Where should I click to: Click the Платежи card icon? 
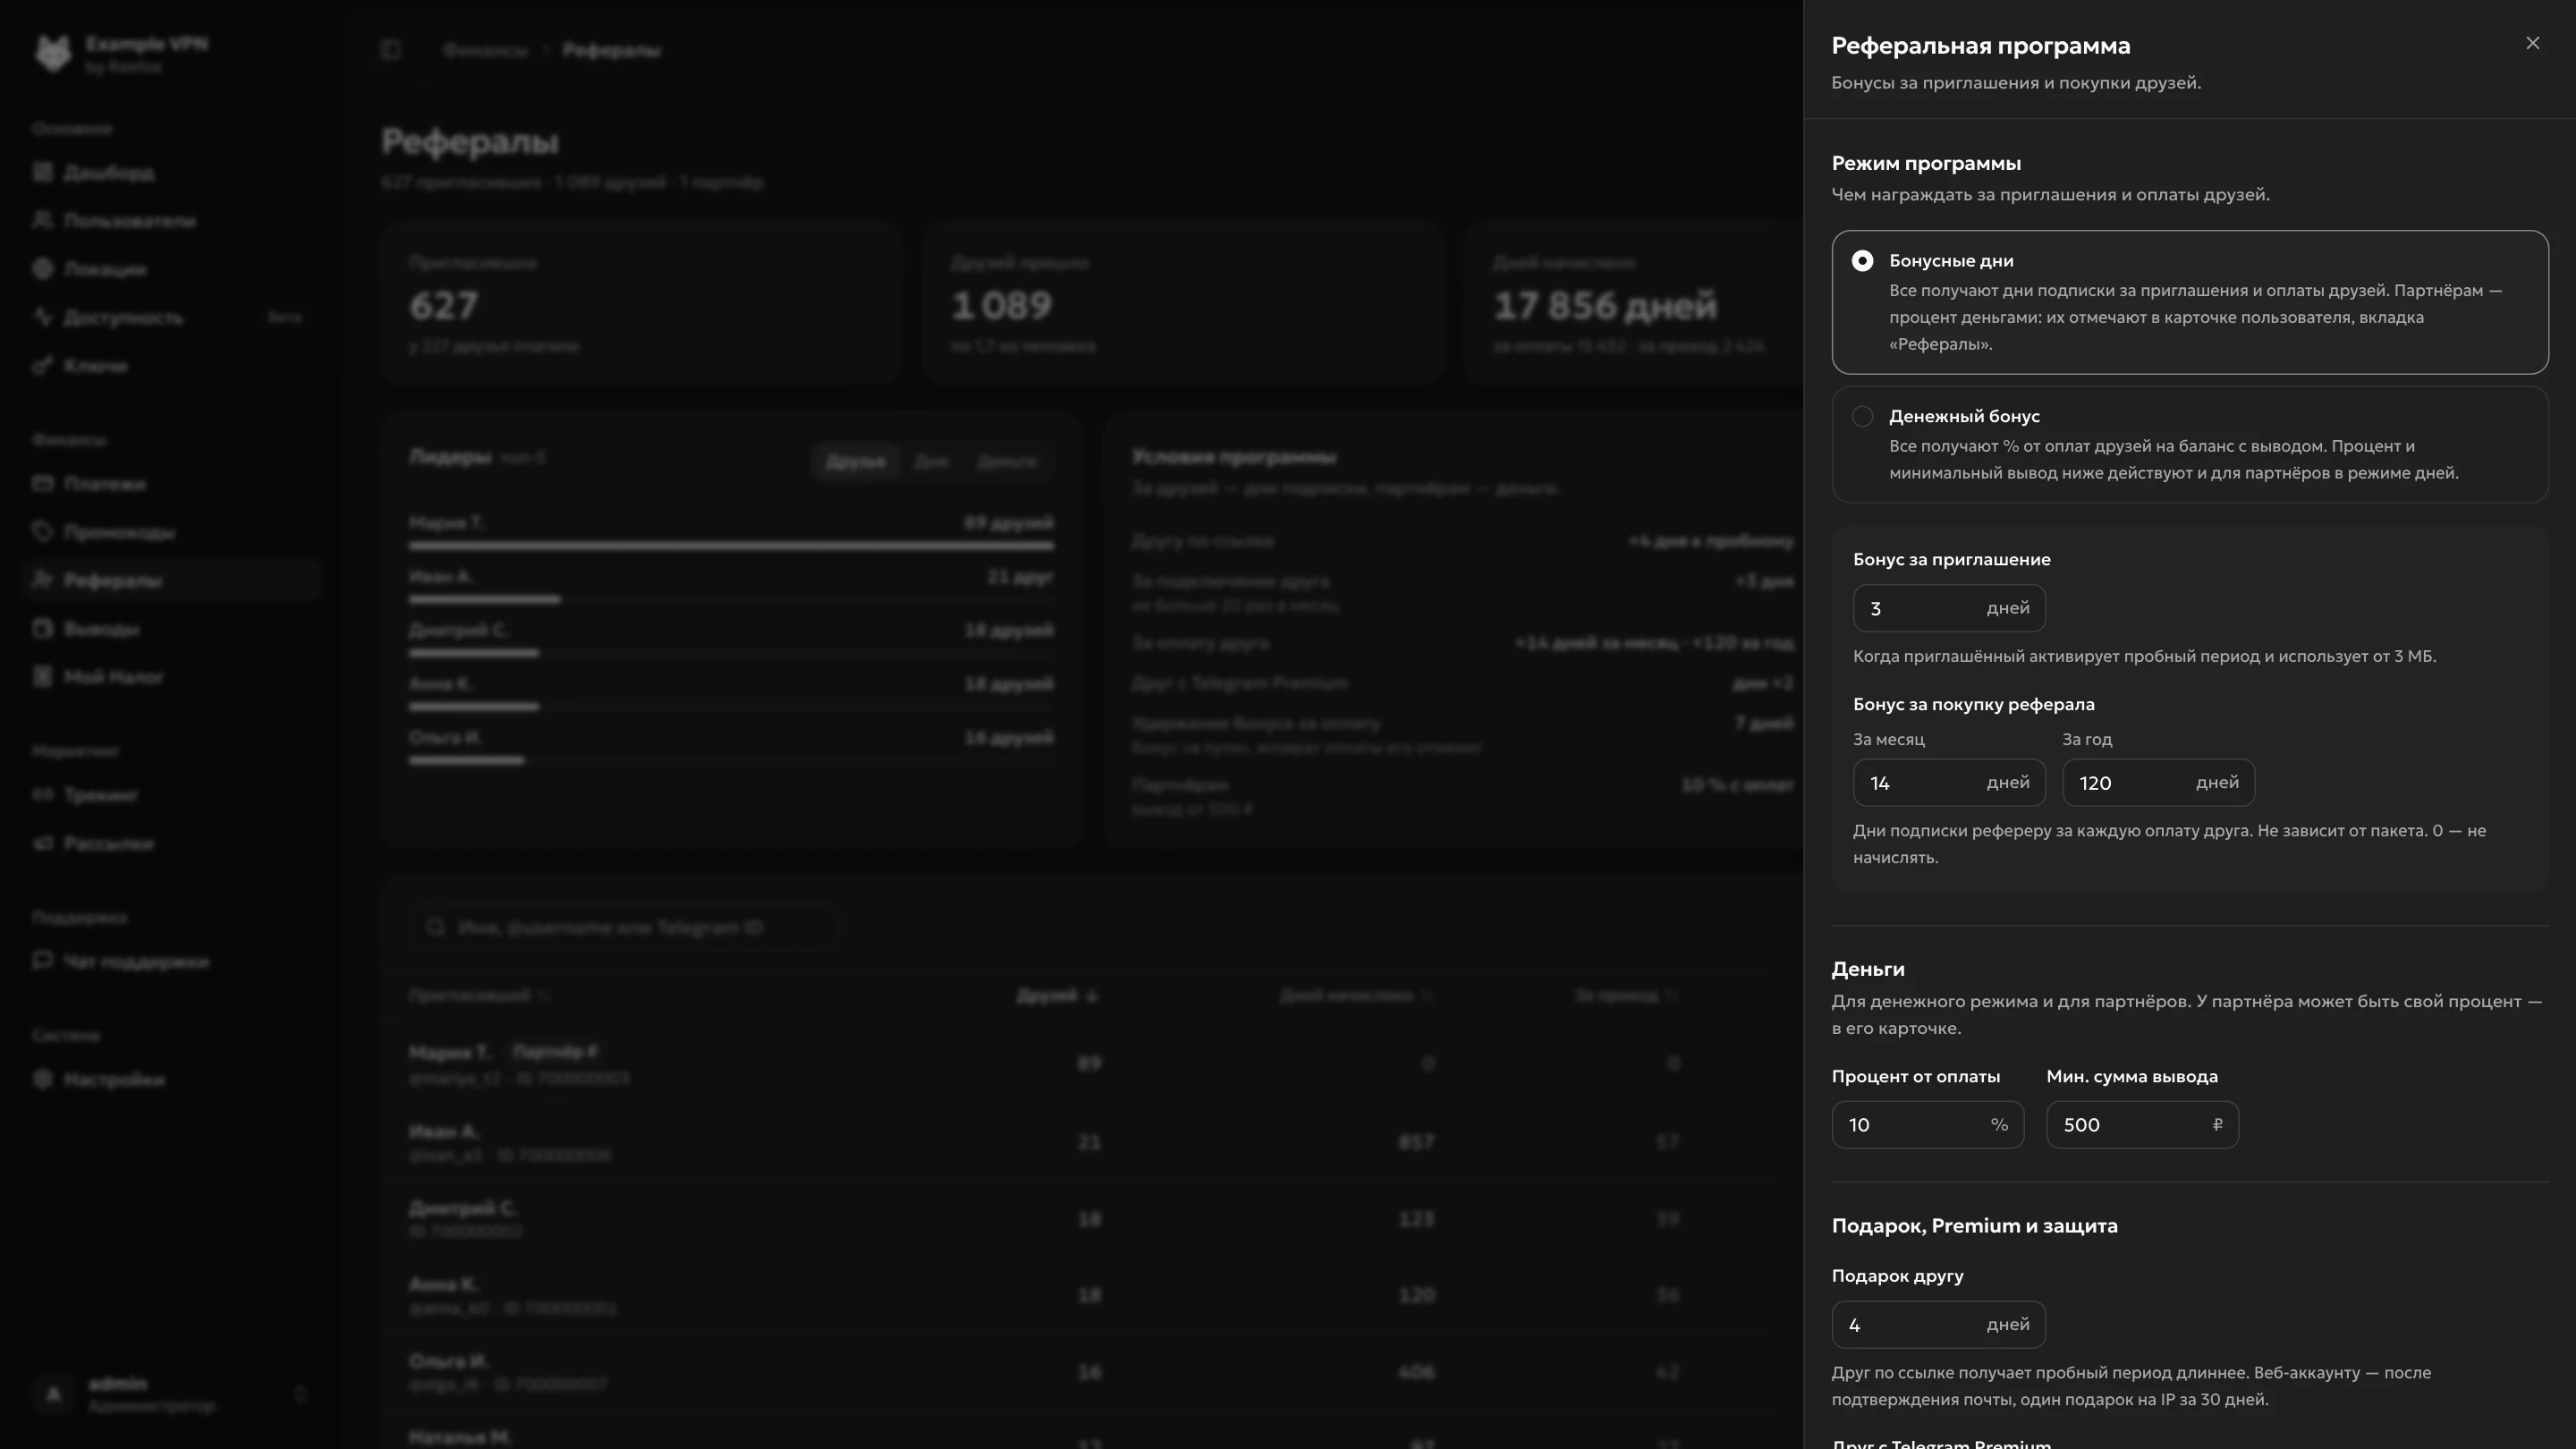click(x=42, y=483)
